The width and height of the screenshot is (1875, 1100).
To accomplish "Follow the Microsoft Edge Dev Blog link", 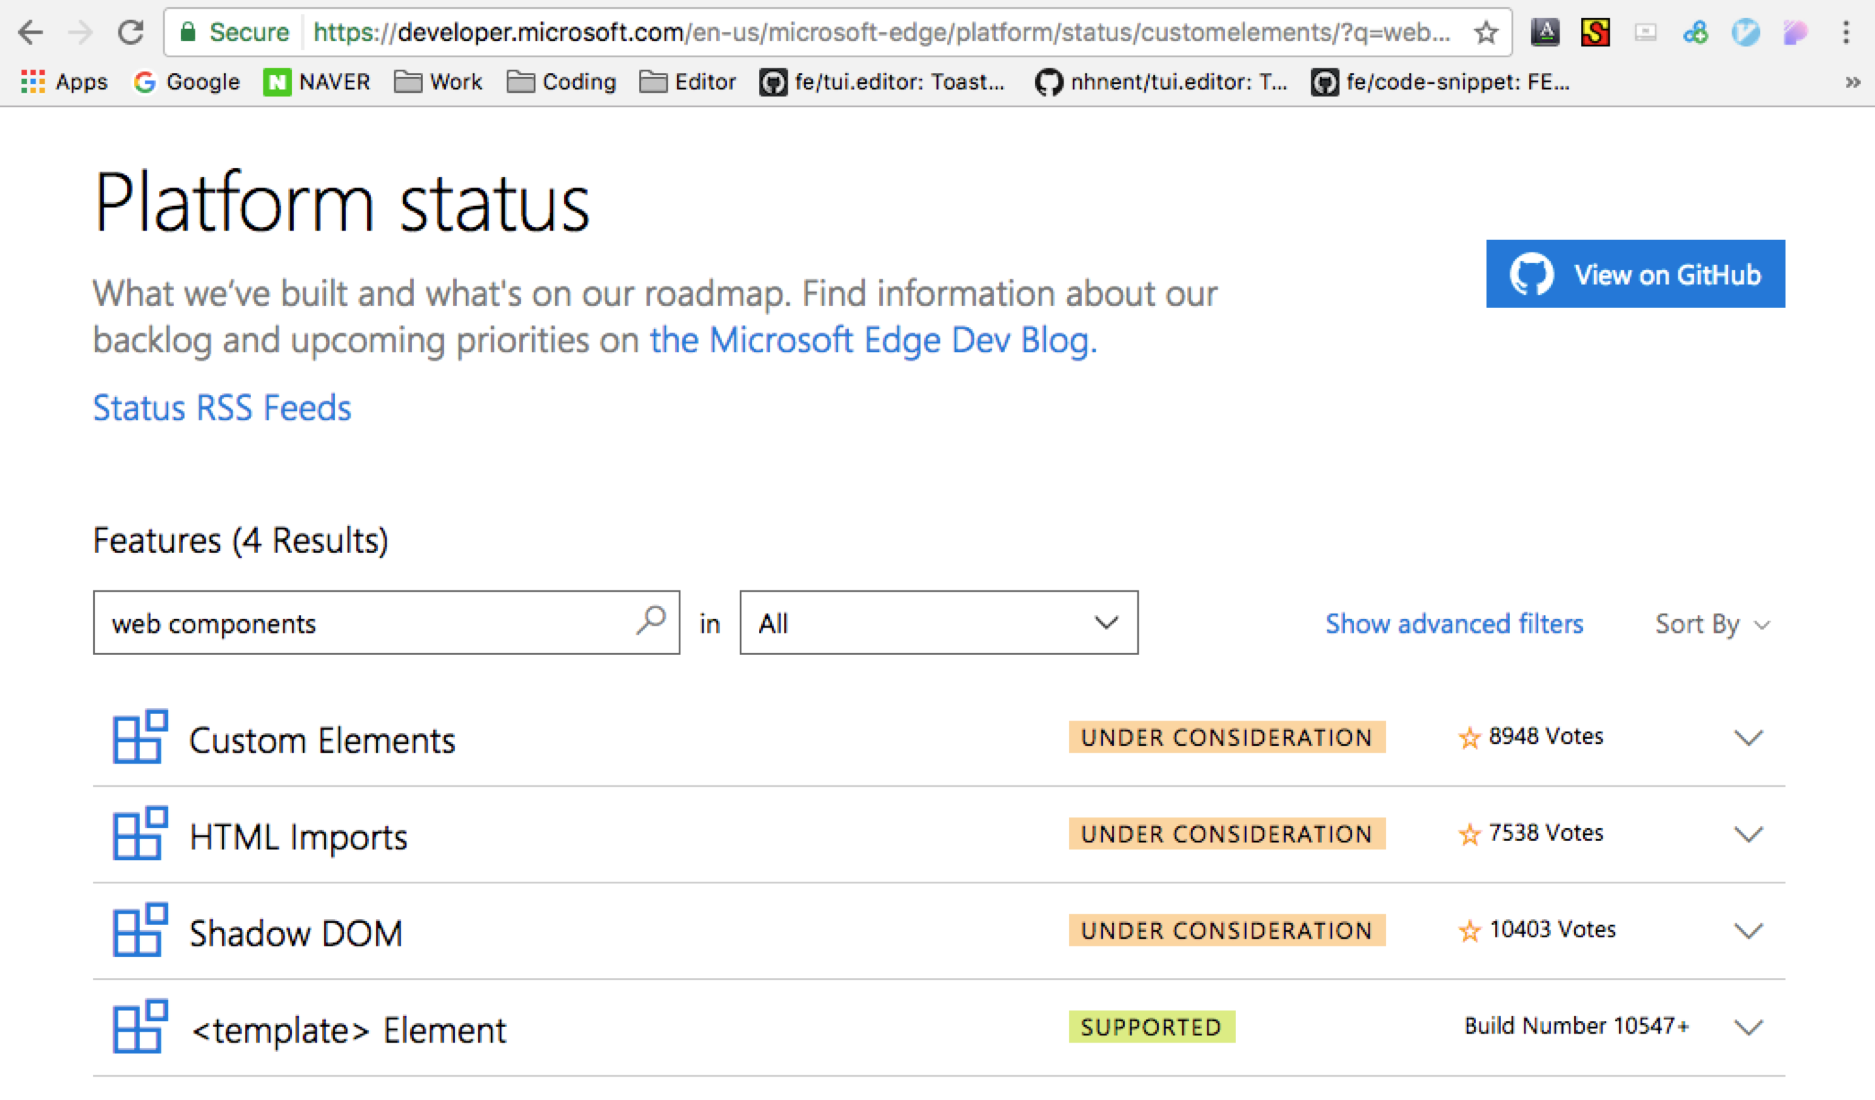I will [x=873, y=341].
